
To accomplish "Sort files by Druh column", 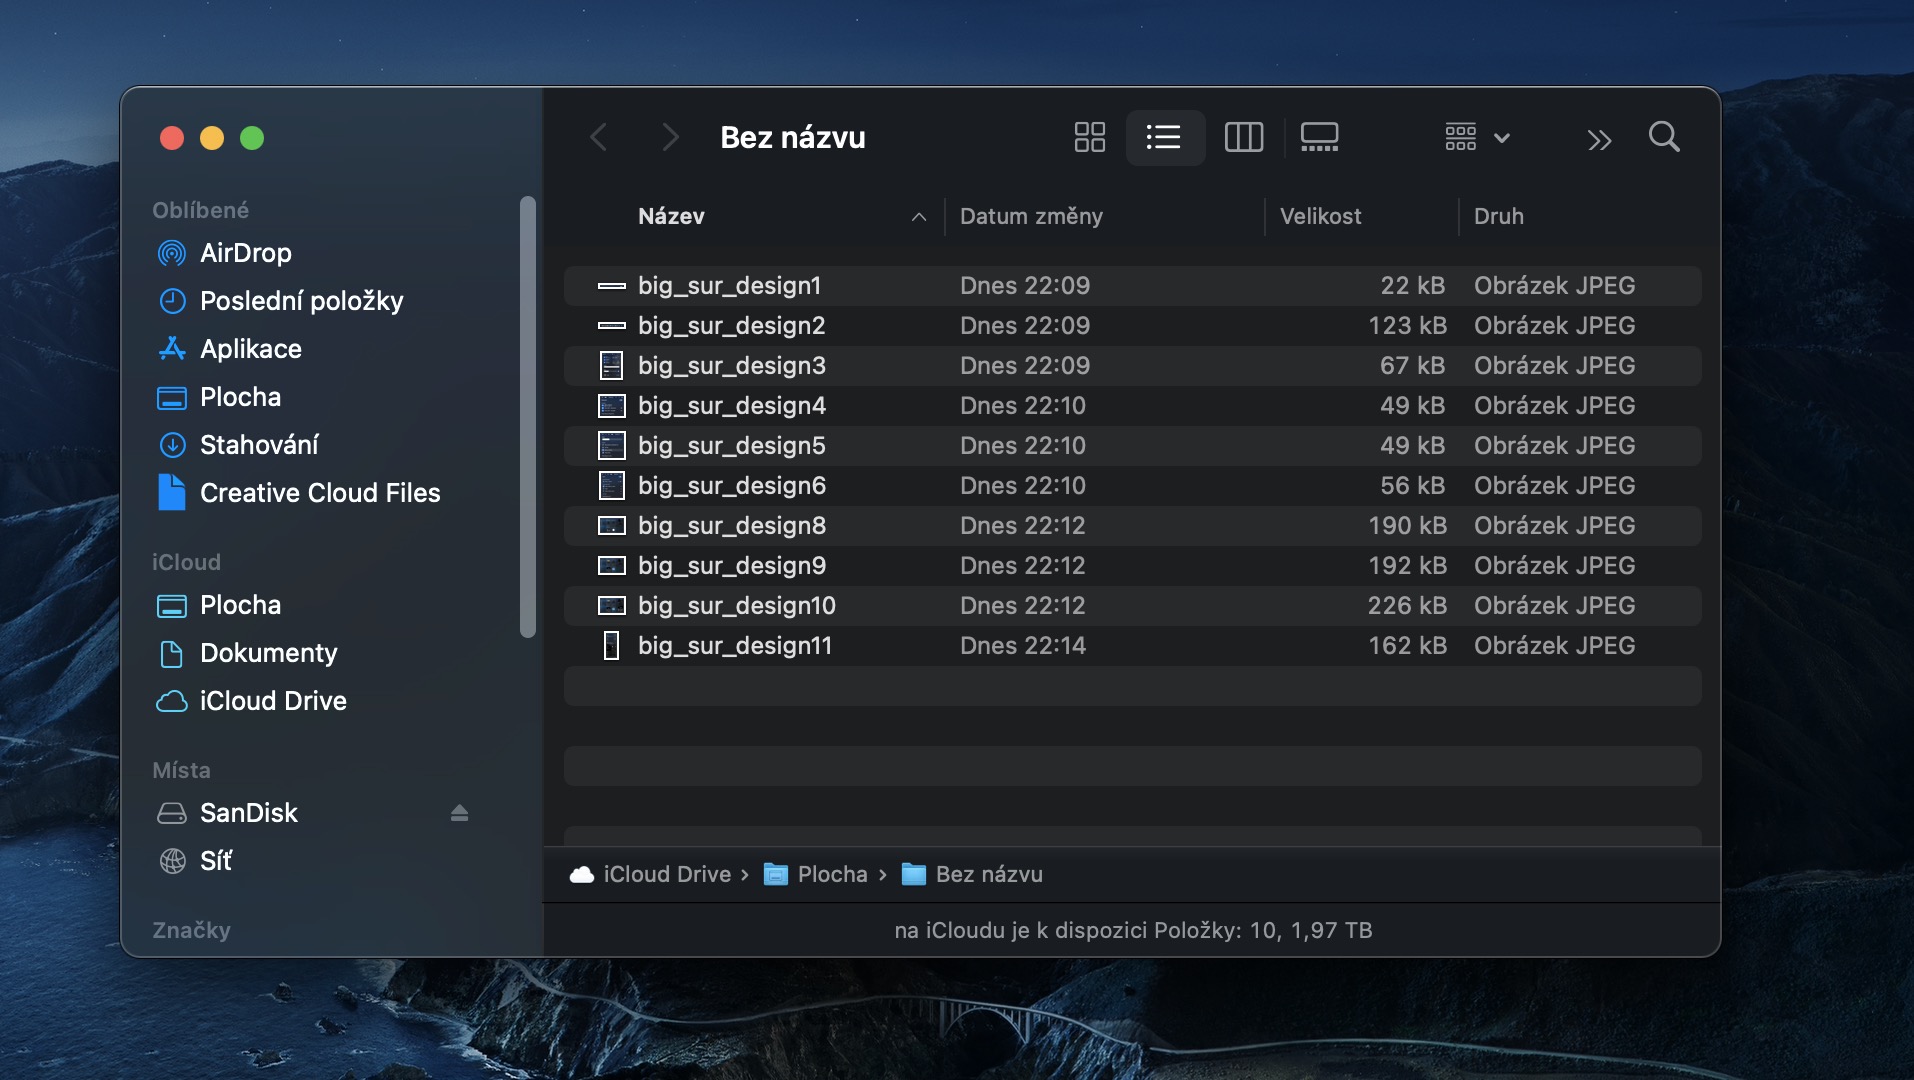I will pos(1498,216).
